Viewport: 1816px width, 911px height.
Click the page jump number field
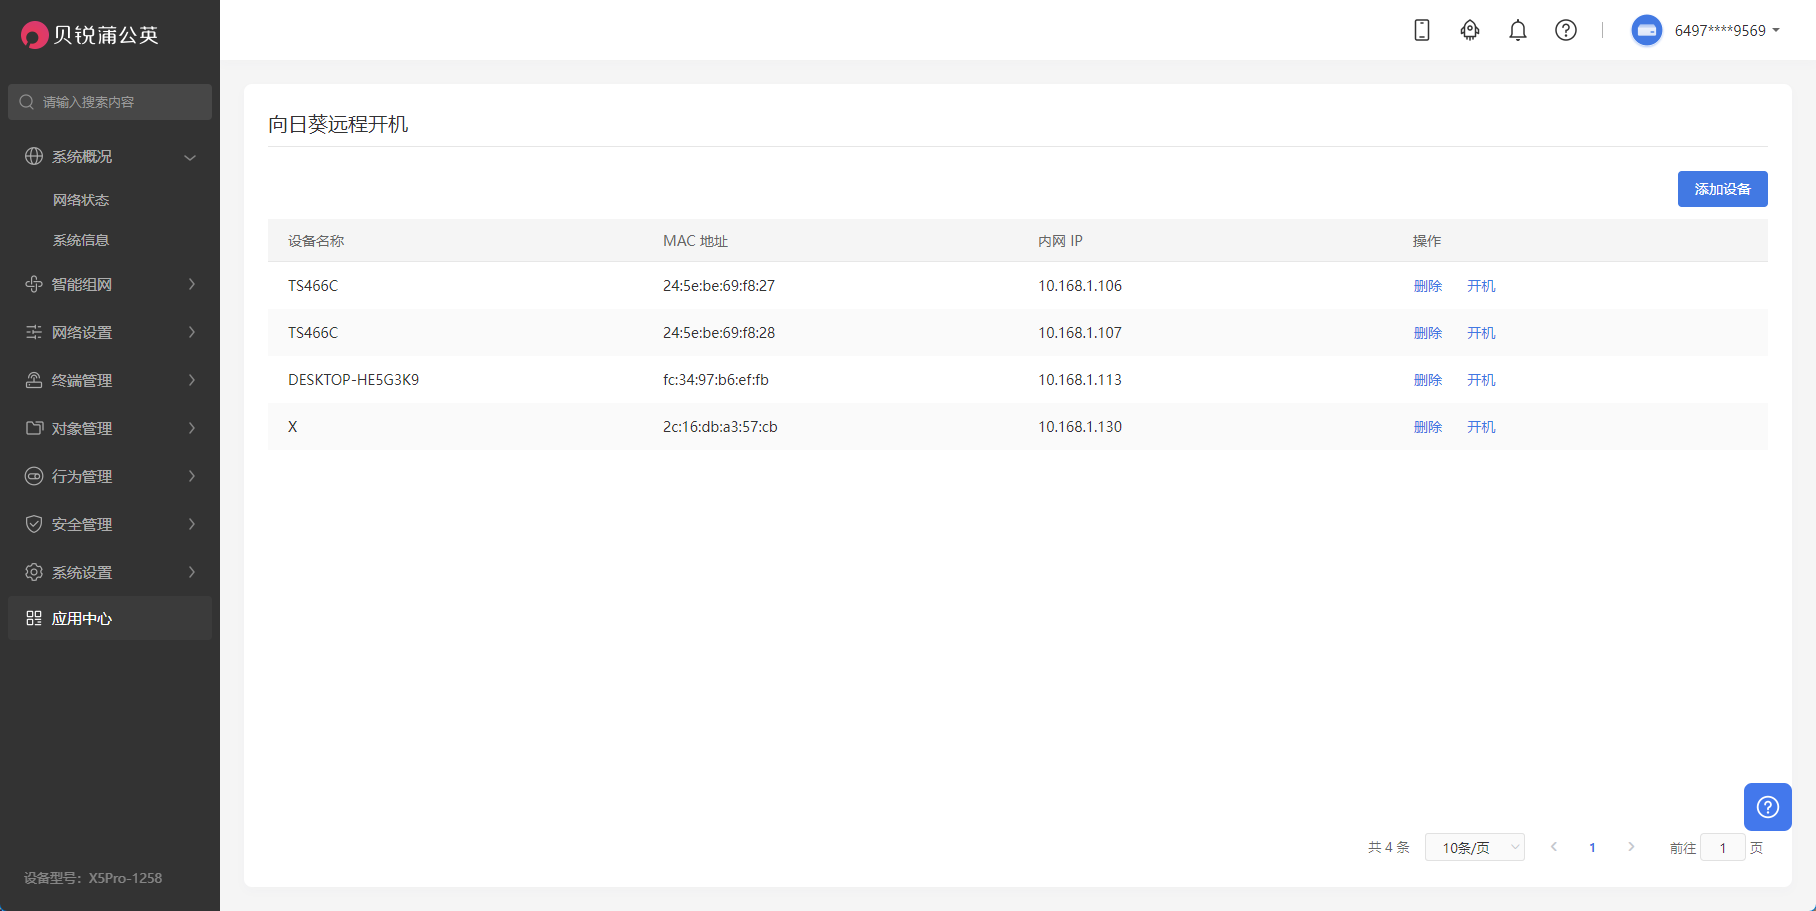pos(1722,847)
